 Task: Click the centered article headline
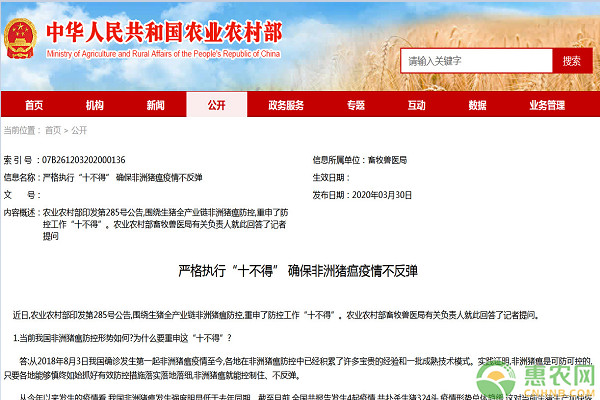pyautogui.click(x=298, y=271)
